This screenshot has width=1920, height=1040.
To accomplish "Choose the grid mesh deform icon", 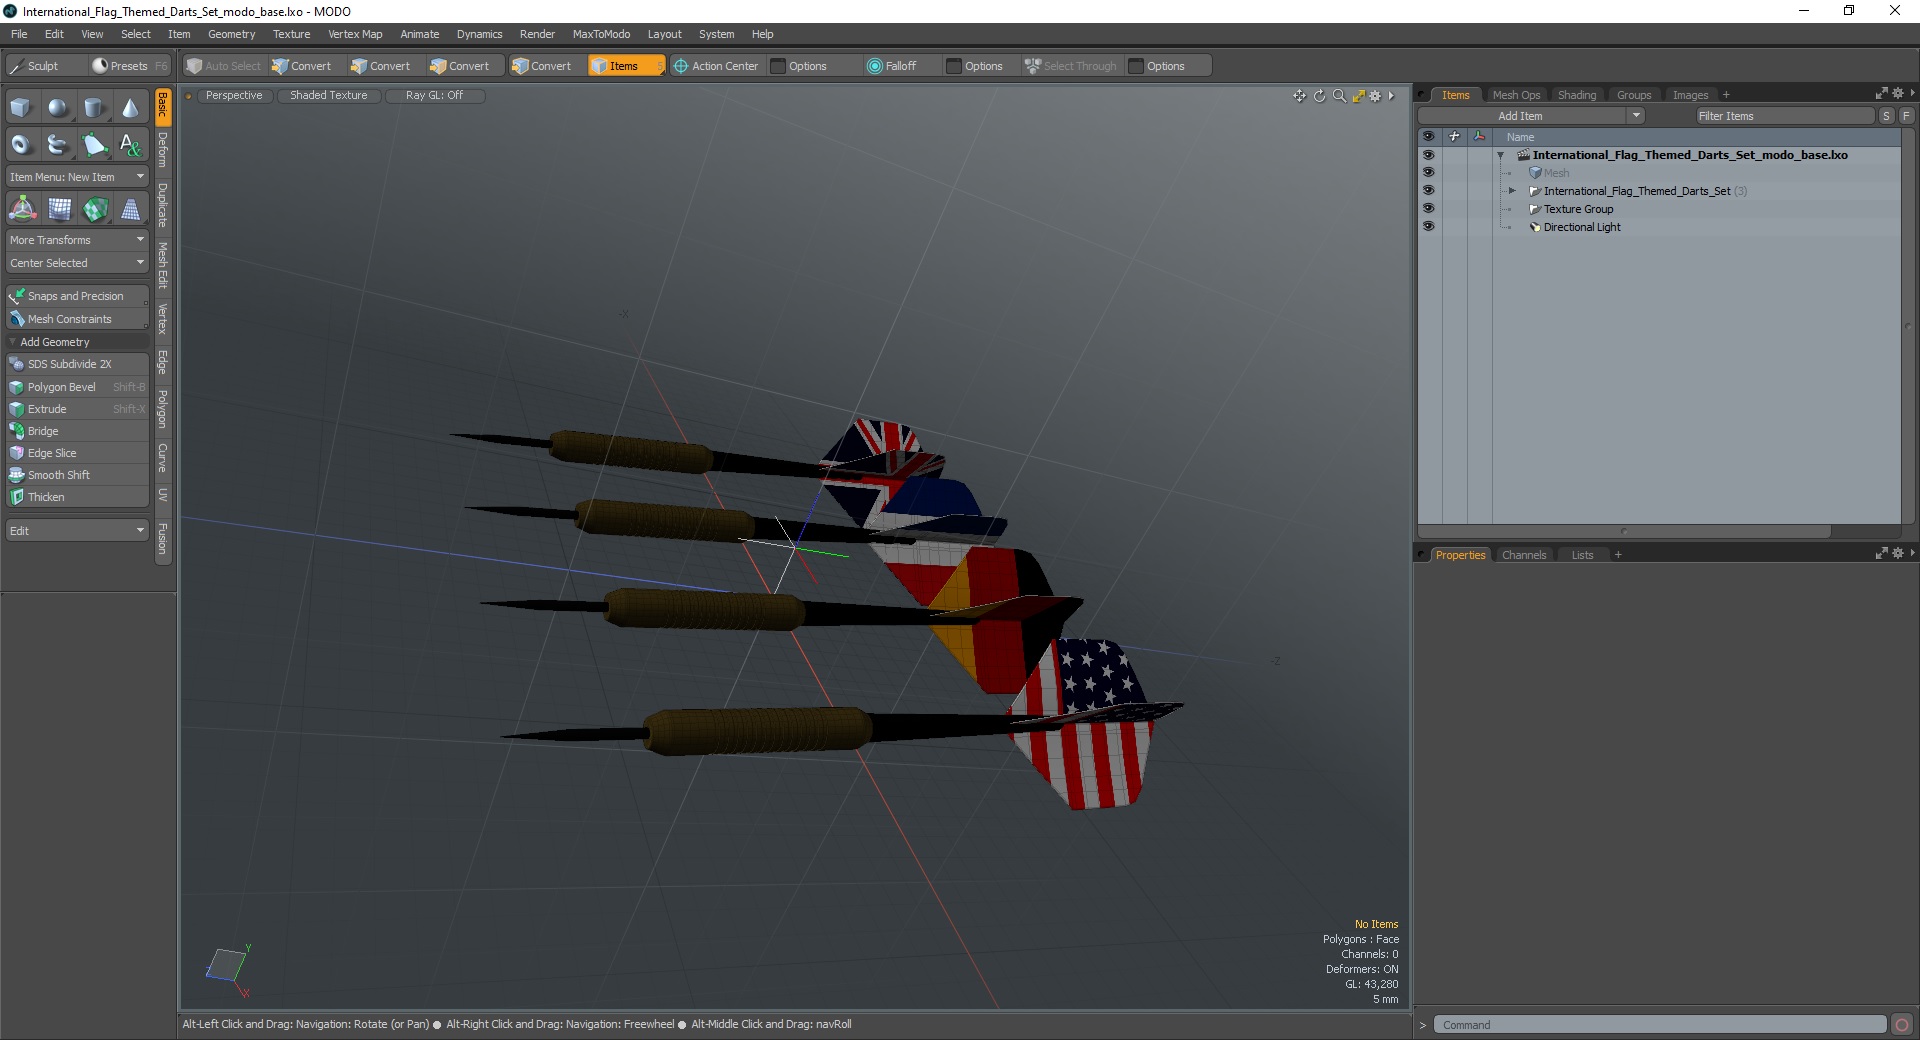I will coord(59,209).
